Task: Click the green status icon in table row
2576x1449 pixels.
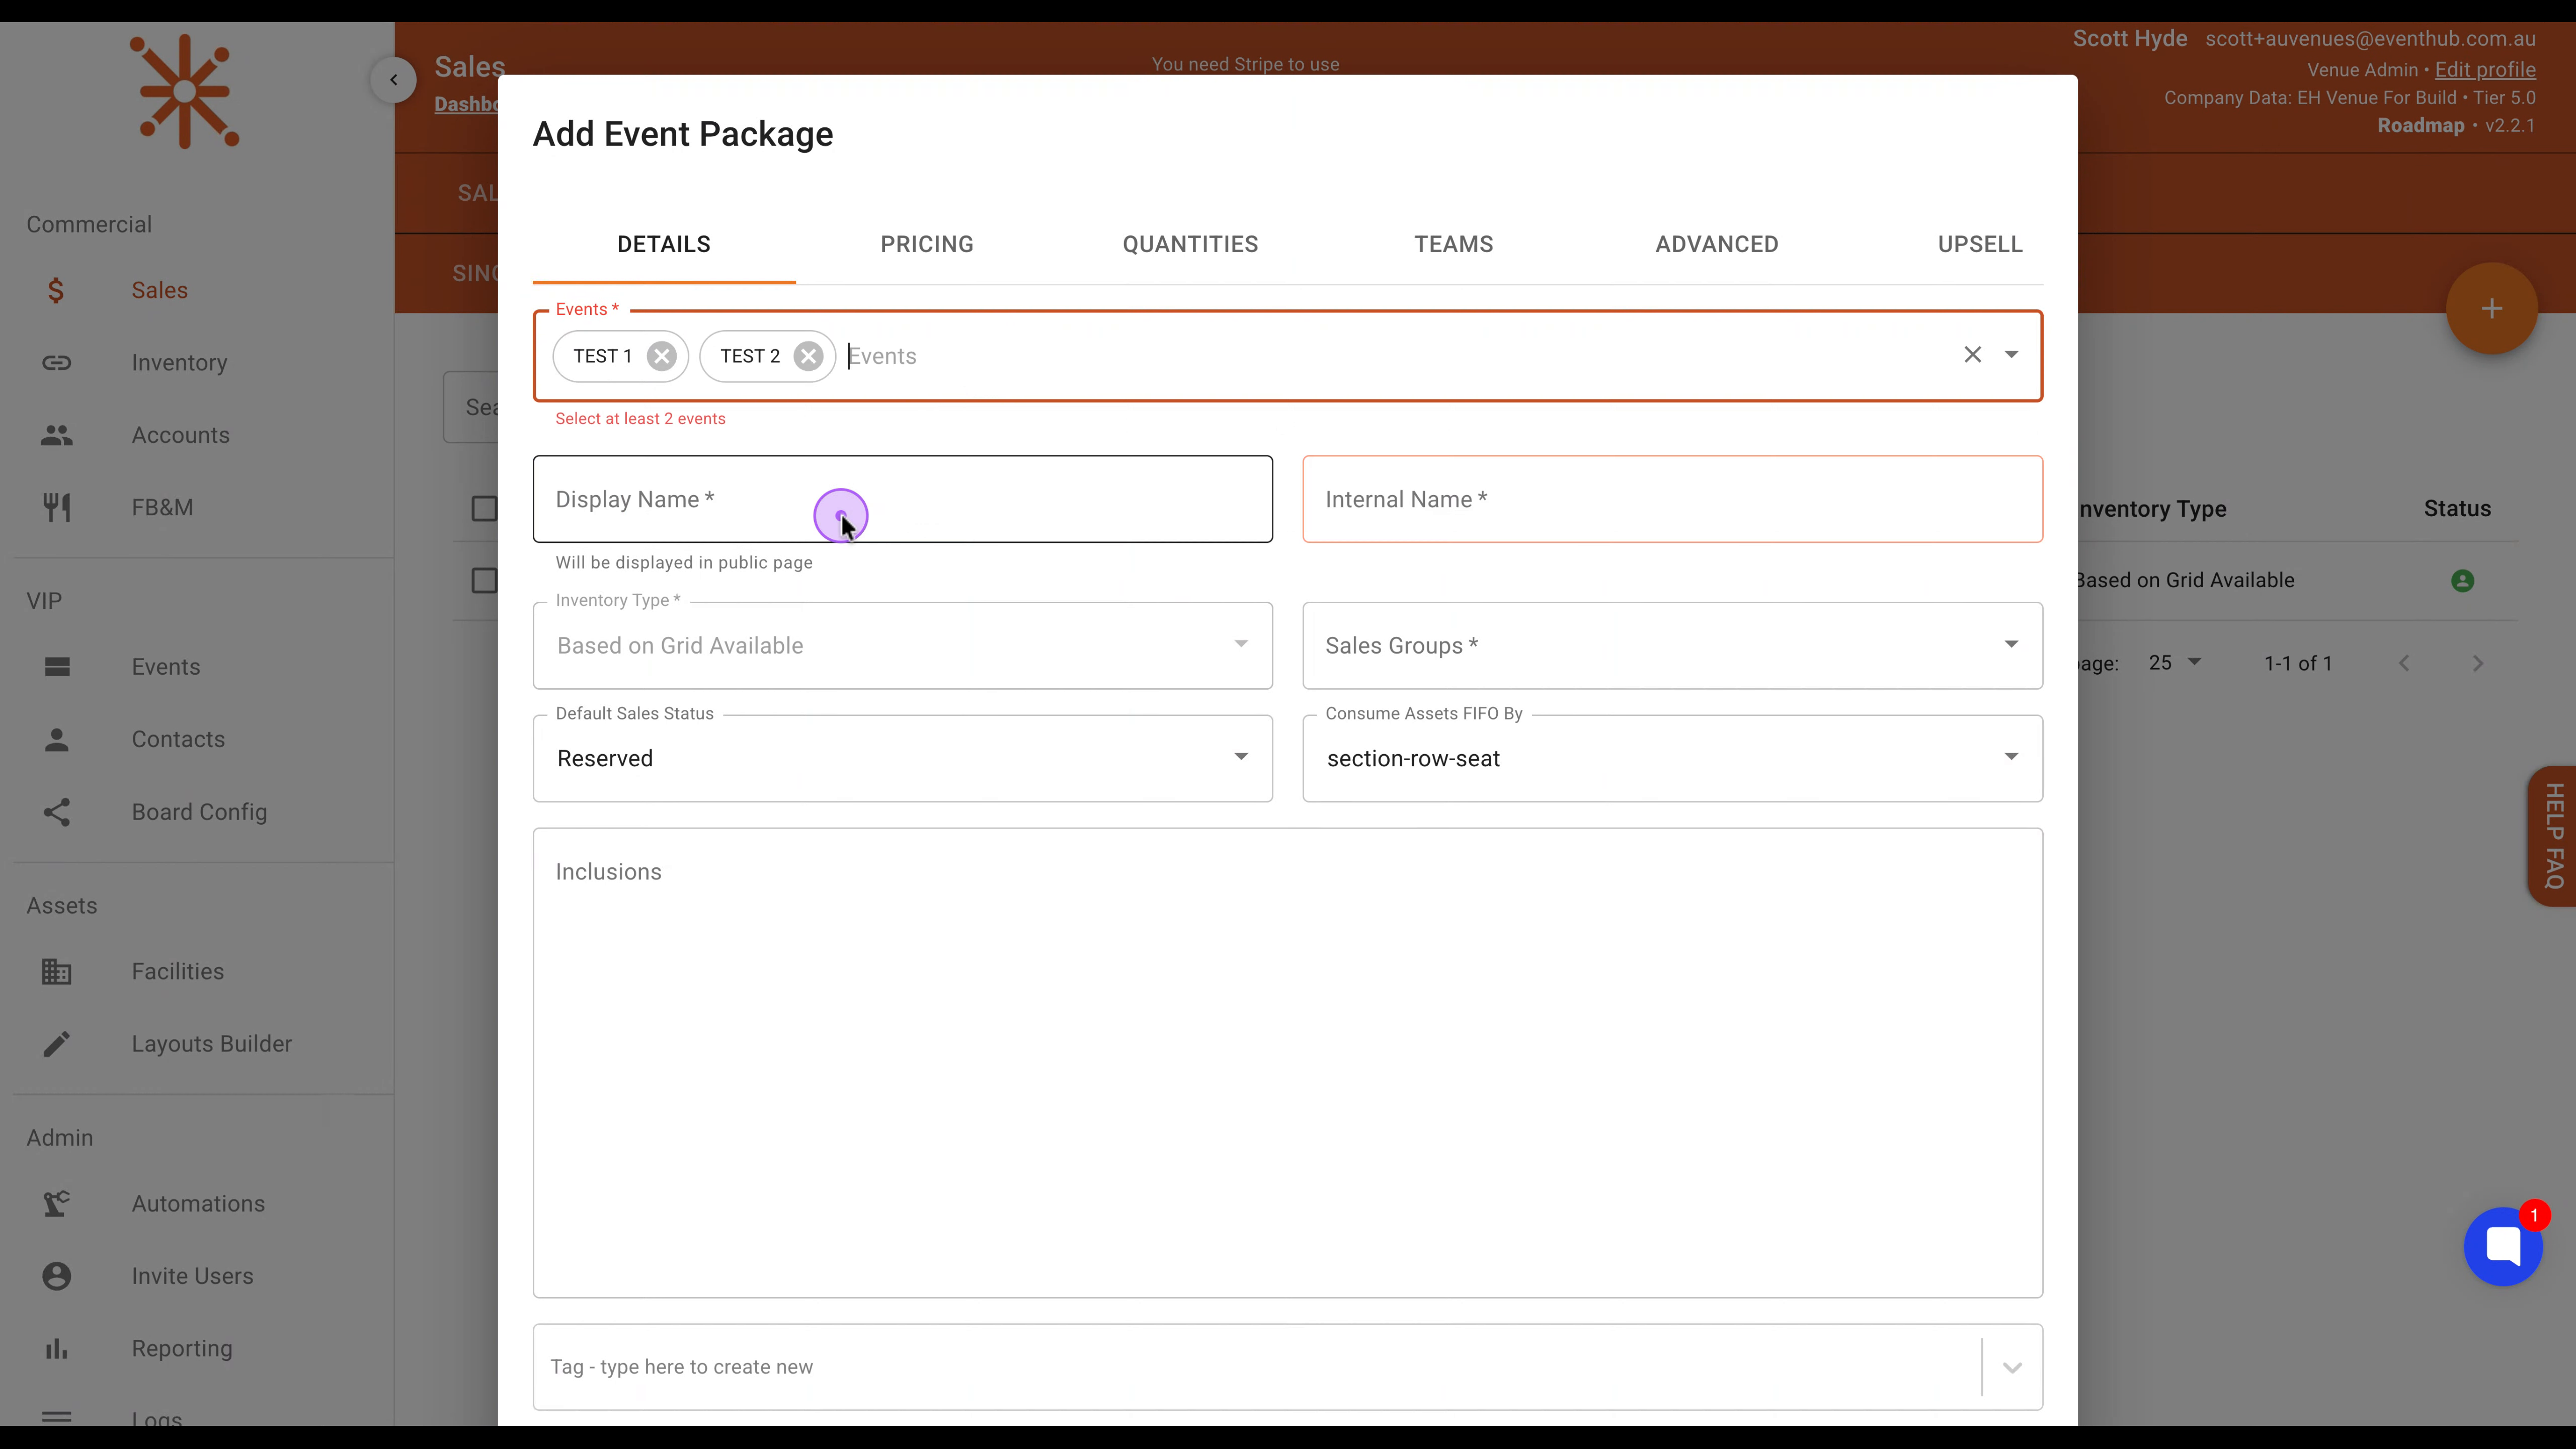Action: (2462, 581)
